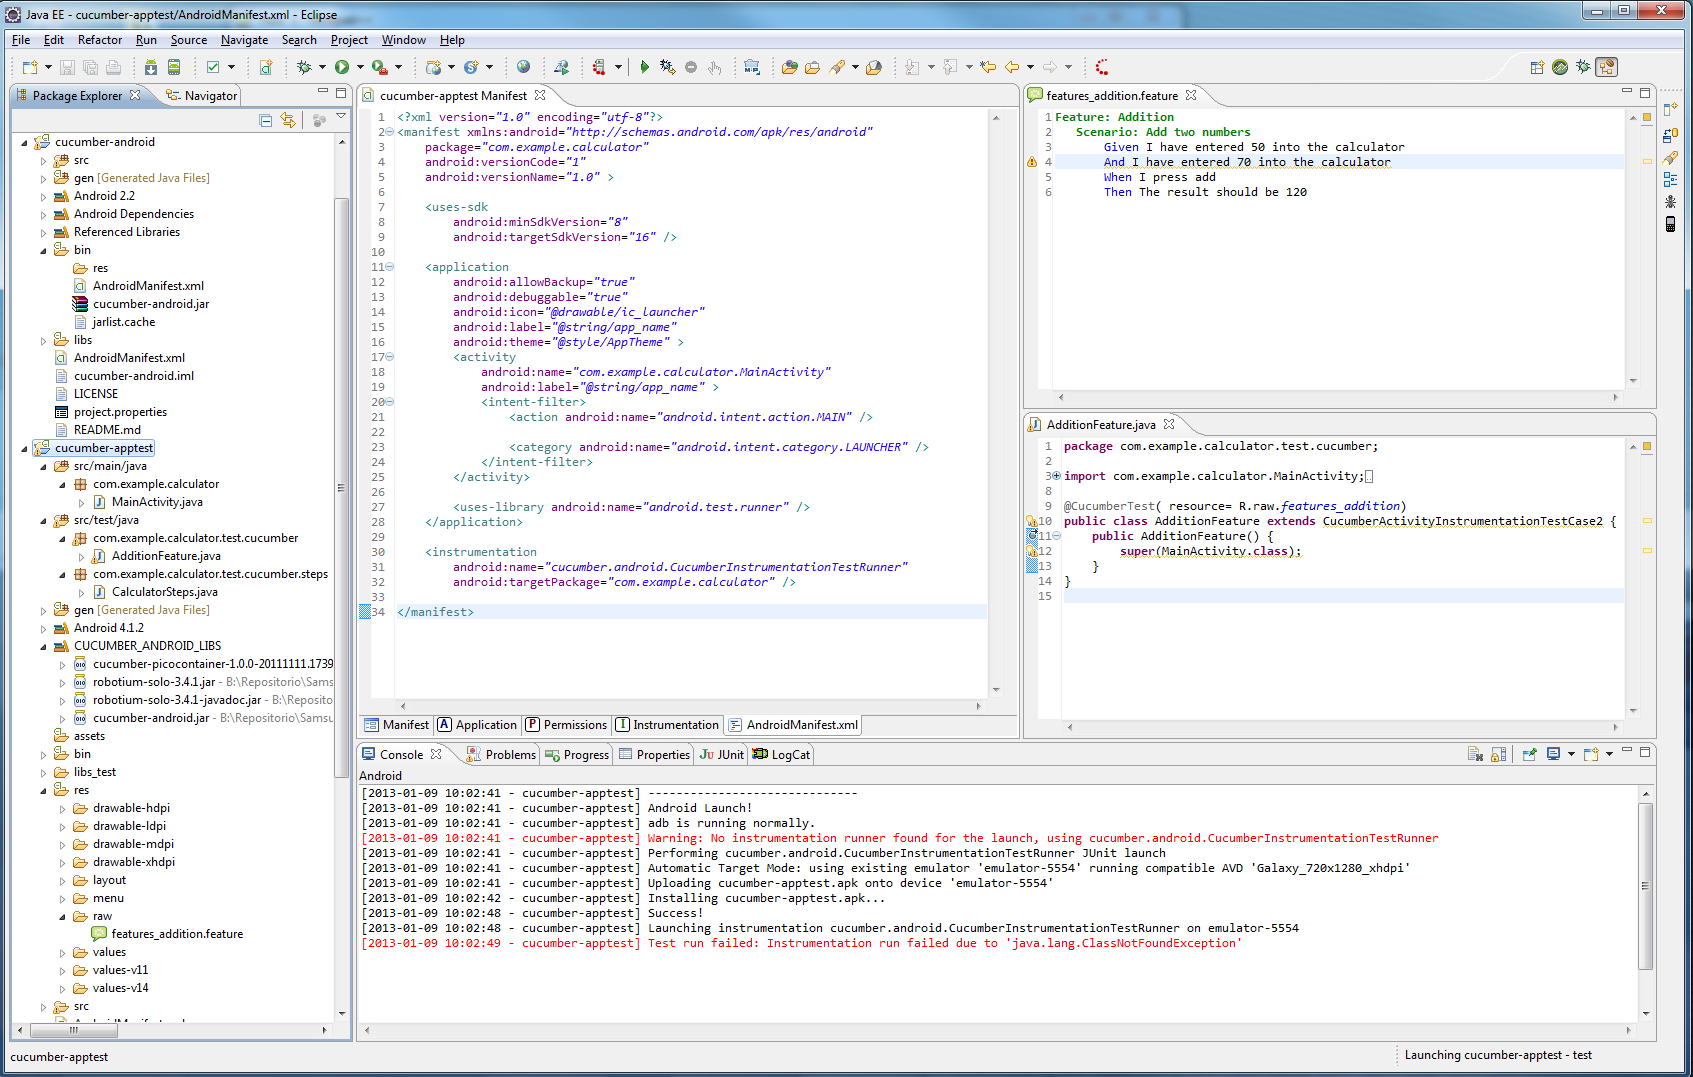This screenshot has height=1077, width=1693.
Task: Click Package Explorer horizontal scrollbar thumb
Action: tap(73, 1029)
